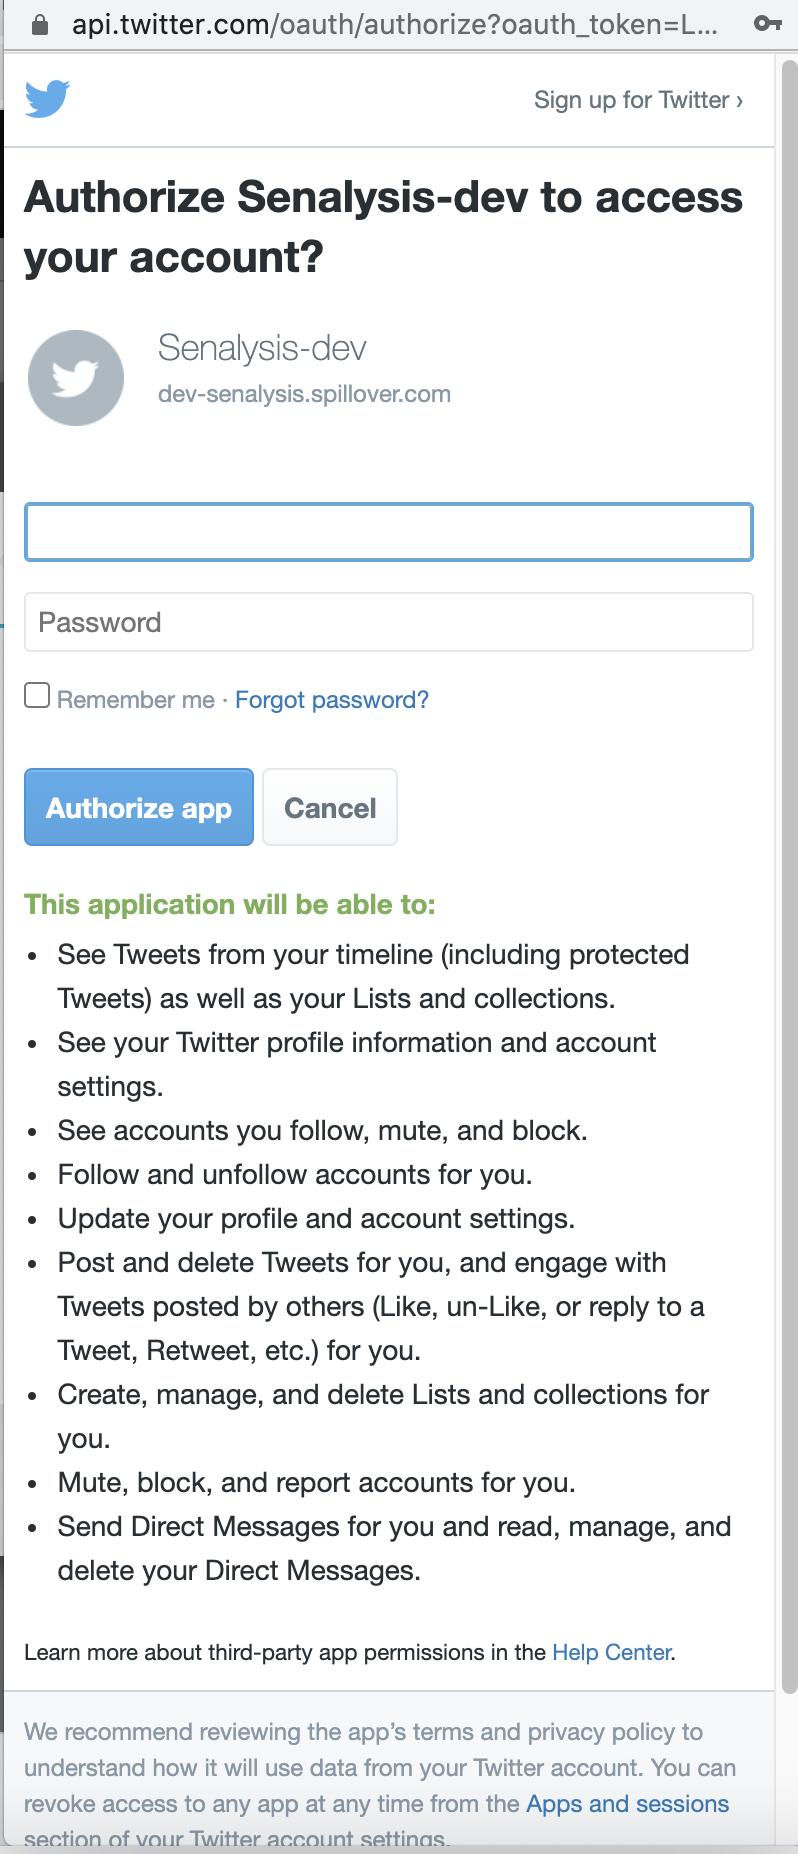
Task: Select the api.twitter.com URL in the address bar
Action: [394, 24]
